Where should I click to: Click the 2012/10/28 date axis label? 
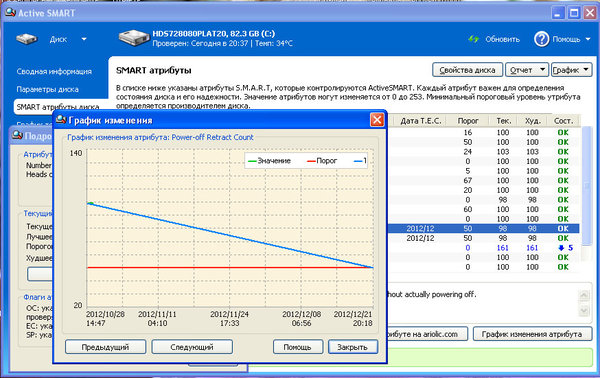(x=106, y=318)
